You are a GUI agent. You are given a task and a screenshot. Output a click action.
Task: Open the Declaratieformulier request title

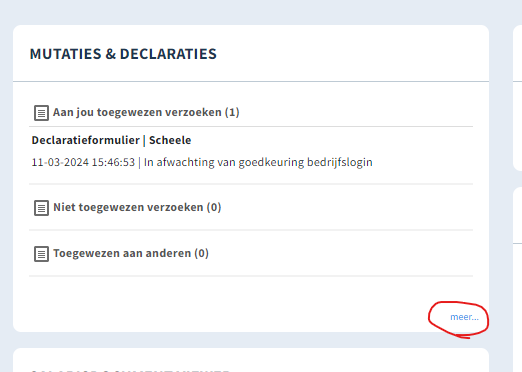tap(85, 140)
